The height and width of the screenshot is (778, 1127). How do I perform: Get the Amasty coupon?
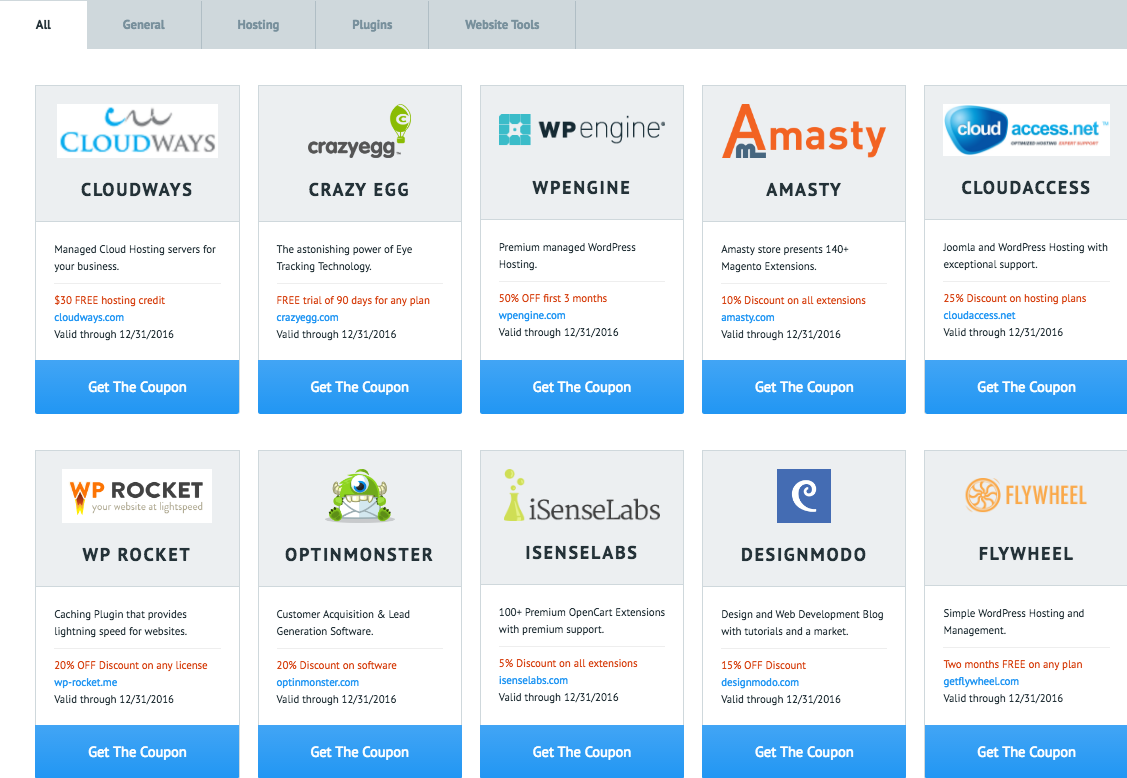(804, 387)
